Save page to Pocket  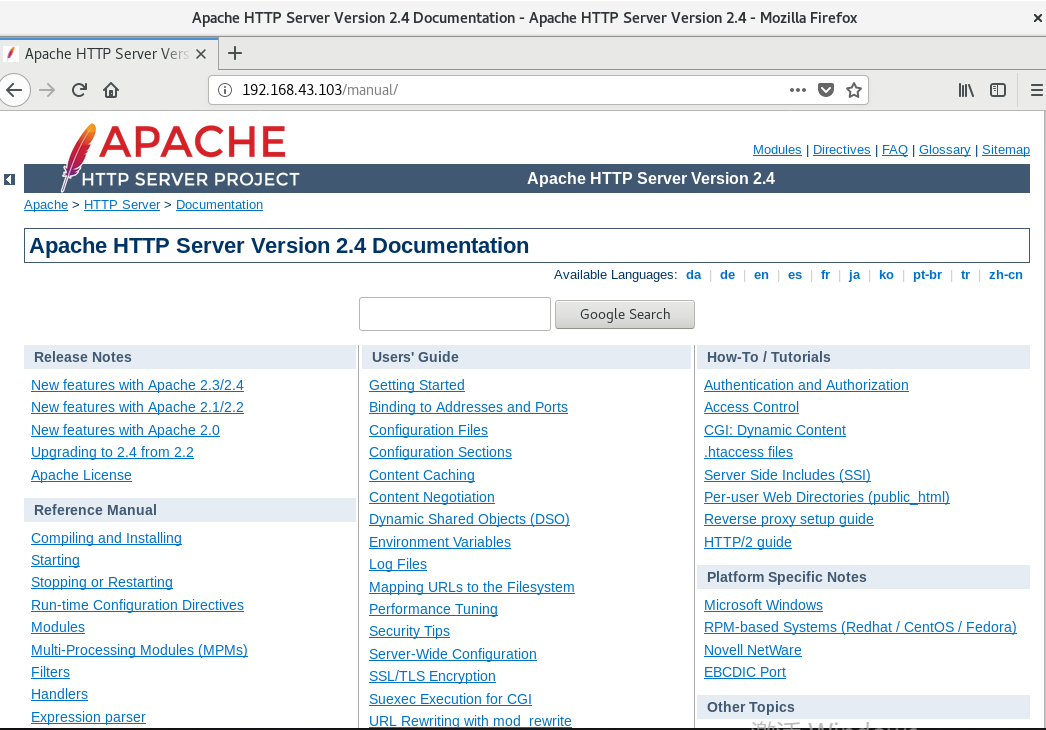point(826,90)
